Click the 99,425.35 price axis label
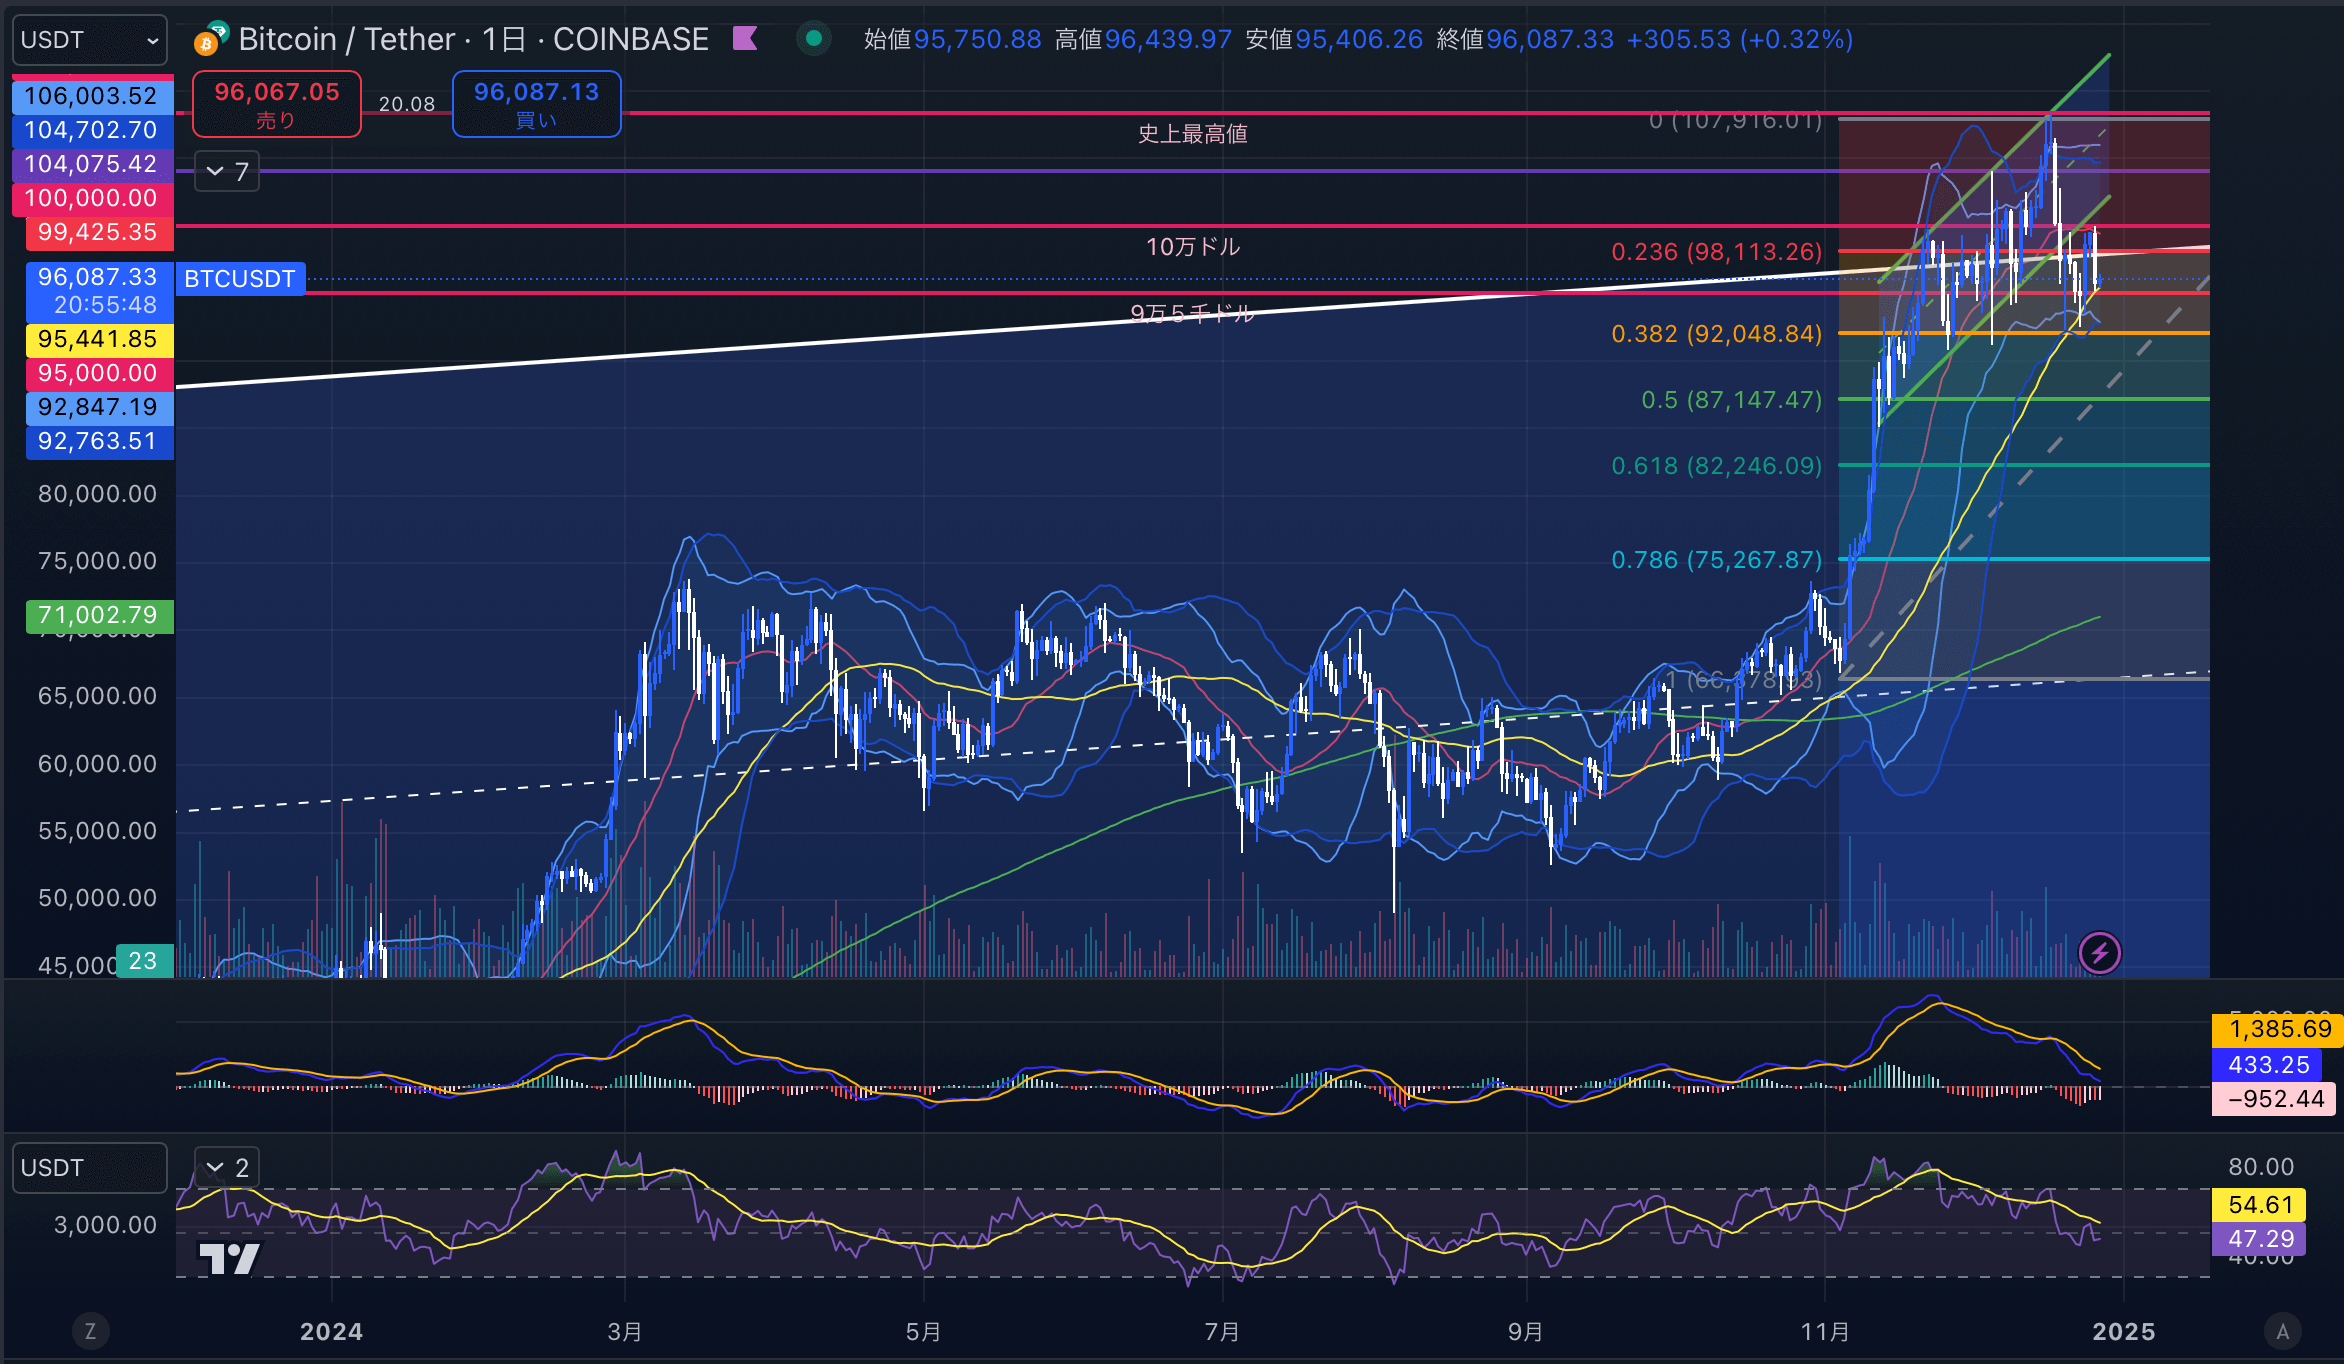This screenshot has height=1364, width=2344. [x=98, y=232]
